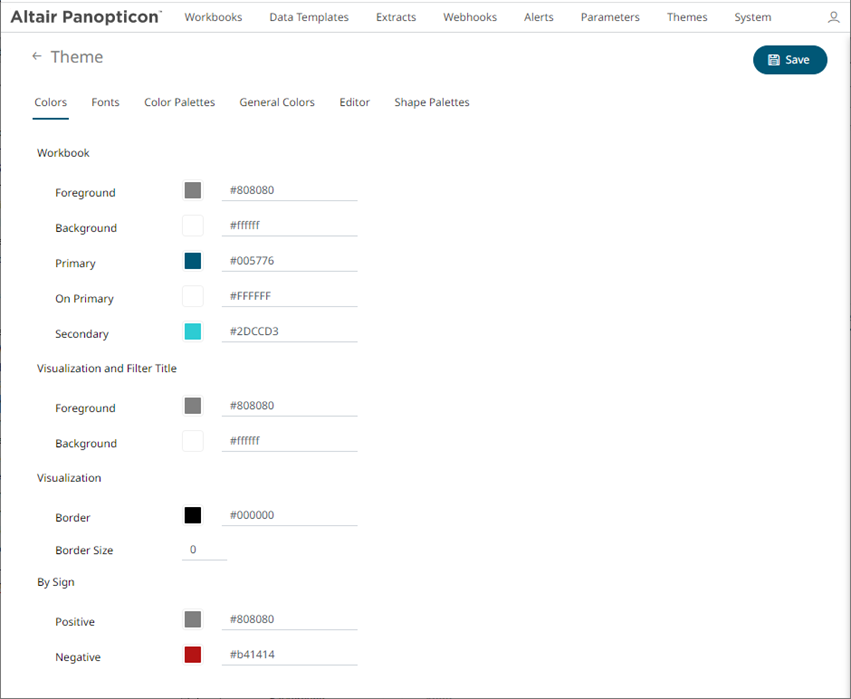Viewport: 851px width, 699px height.
Task: Open the Visualization Border black swatch
Action: pyautogui.click(x=193, y=516)
